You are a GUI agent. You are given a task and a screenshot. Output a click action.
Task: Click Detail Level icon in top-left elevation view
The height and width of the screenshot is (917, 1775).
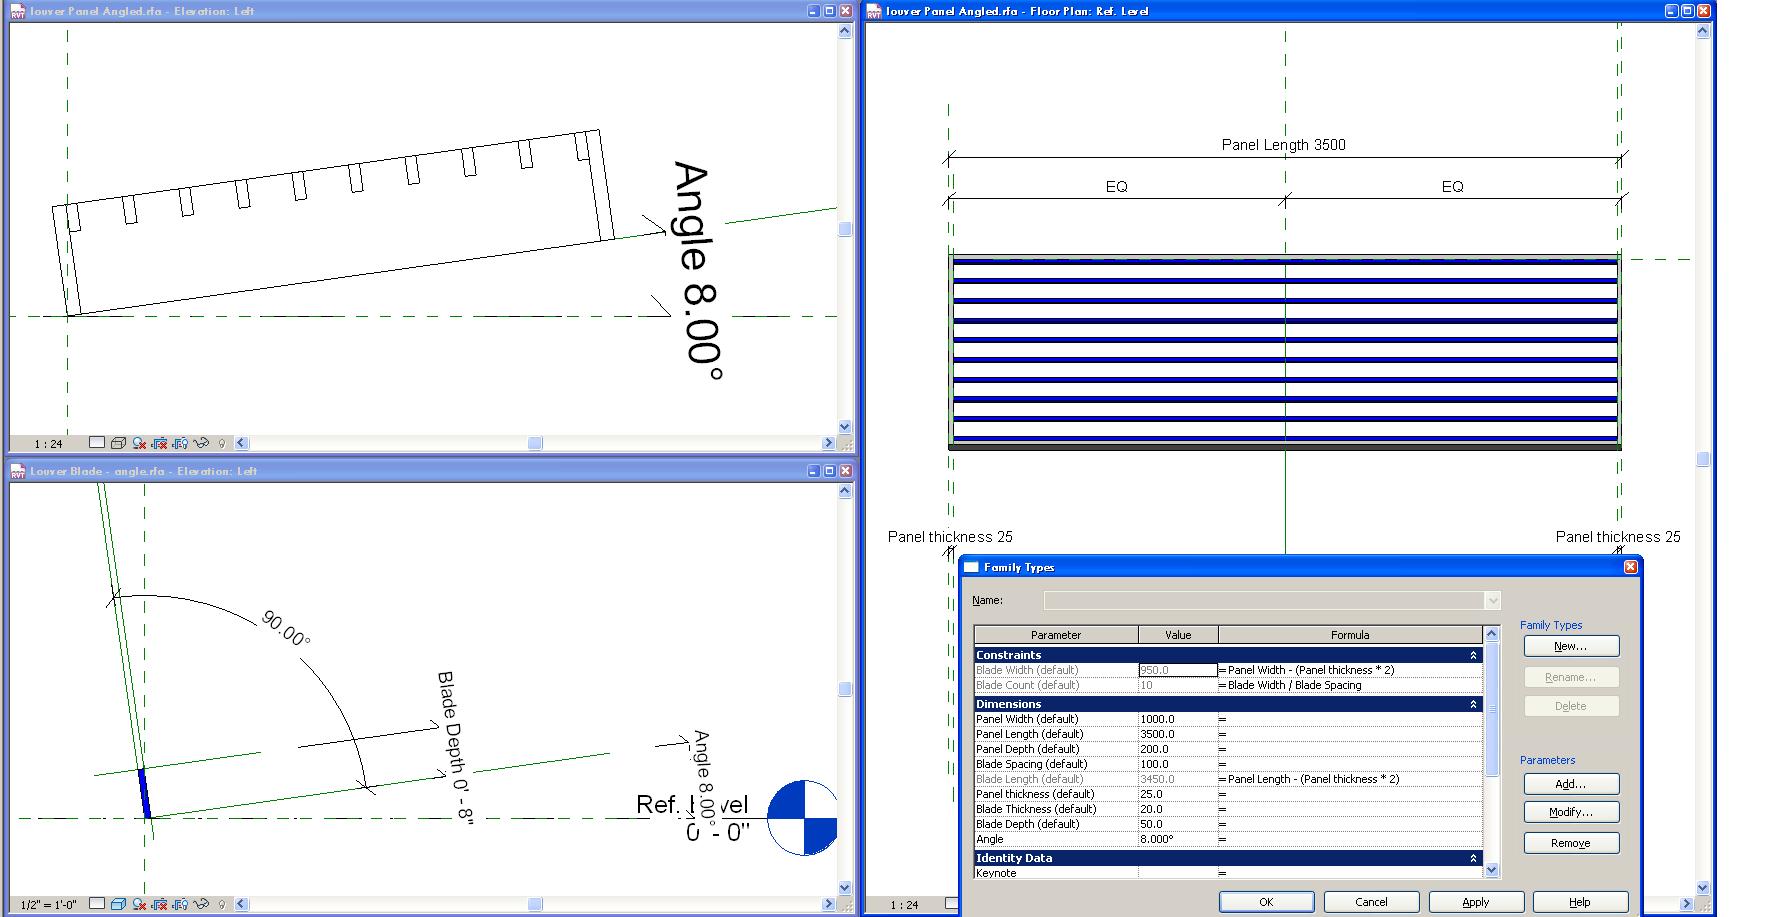pyautogui.click(x=96, y=443)
